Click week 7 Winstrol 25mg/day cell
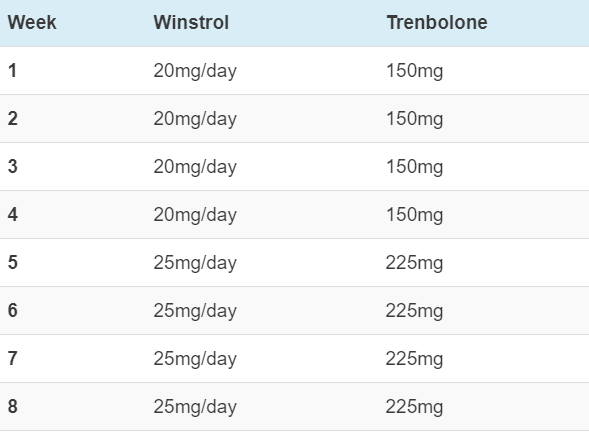The image size is (589, 437). [195, 359]
